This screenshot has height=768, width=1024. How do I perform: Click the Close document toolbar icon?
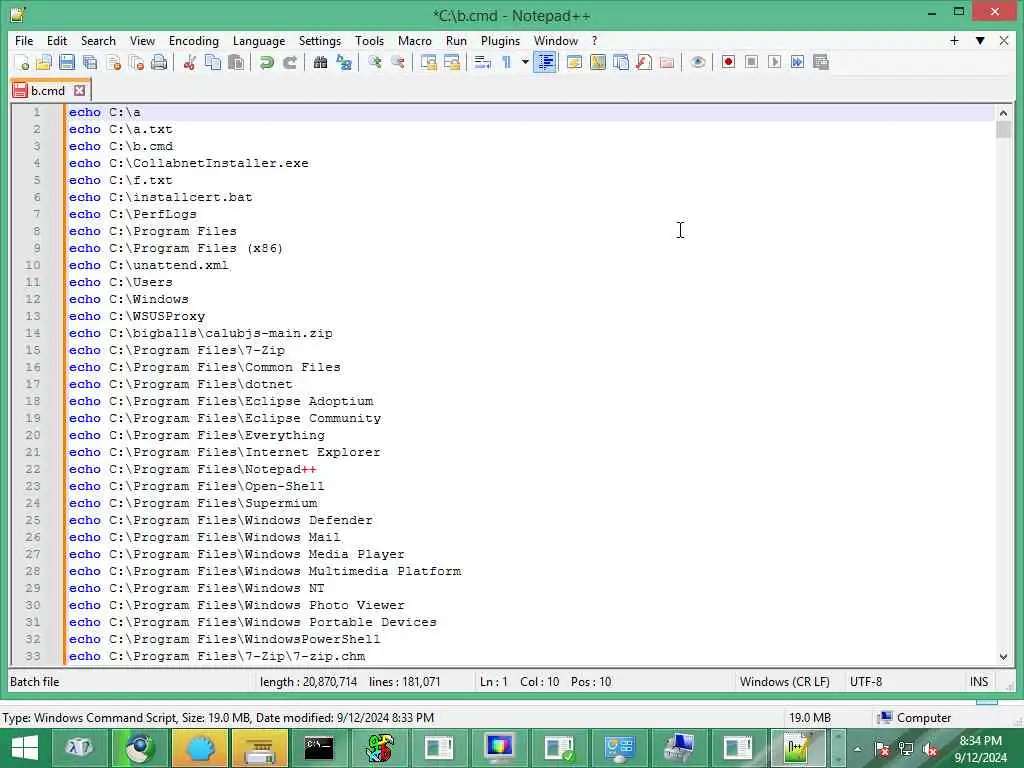click(113, 62)
